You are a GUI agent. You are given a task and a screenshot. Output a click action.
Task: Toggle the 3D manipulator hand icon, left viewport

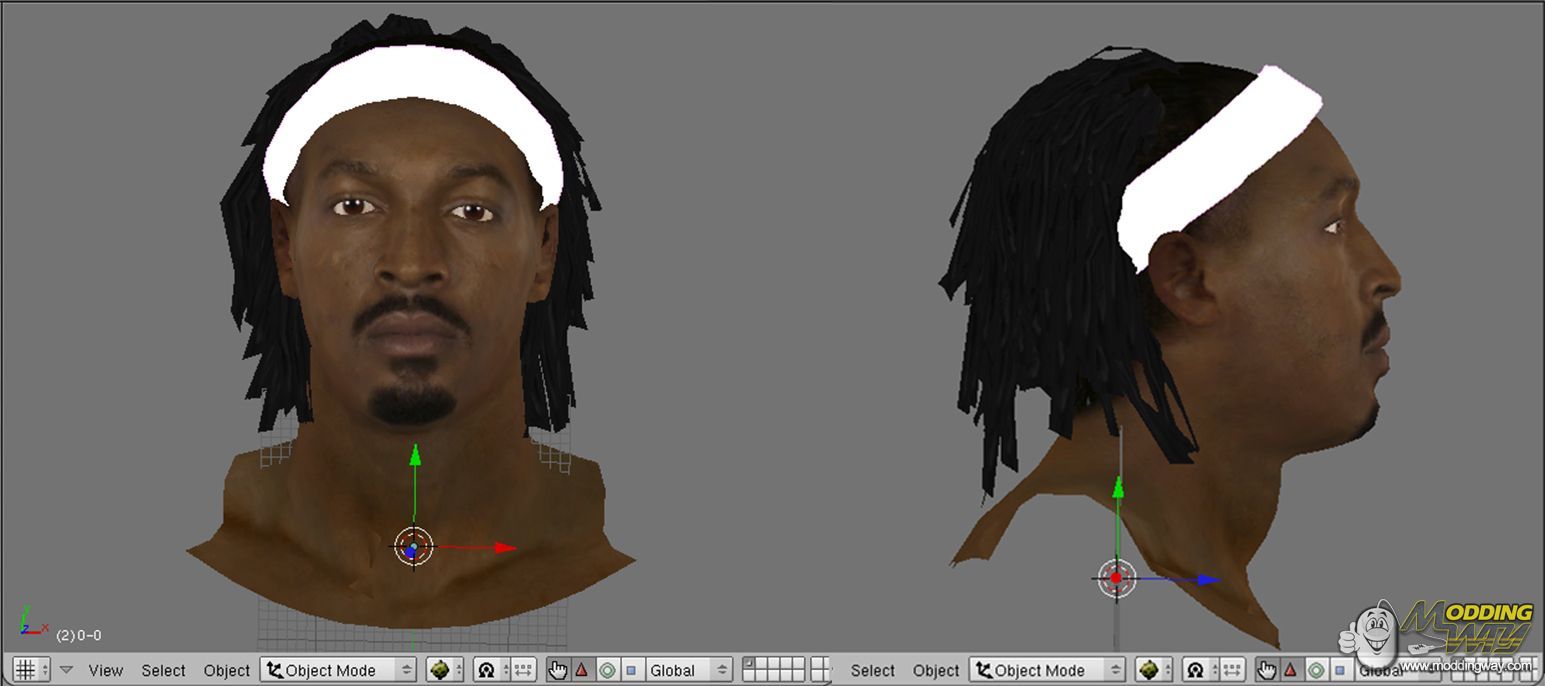point(558,670)
